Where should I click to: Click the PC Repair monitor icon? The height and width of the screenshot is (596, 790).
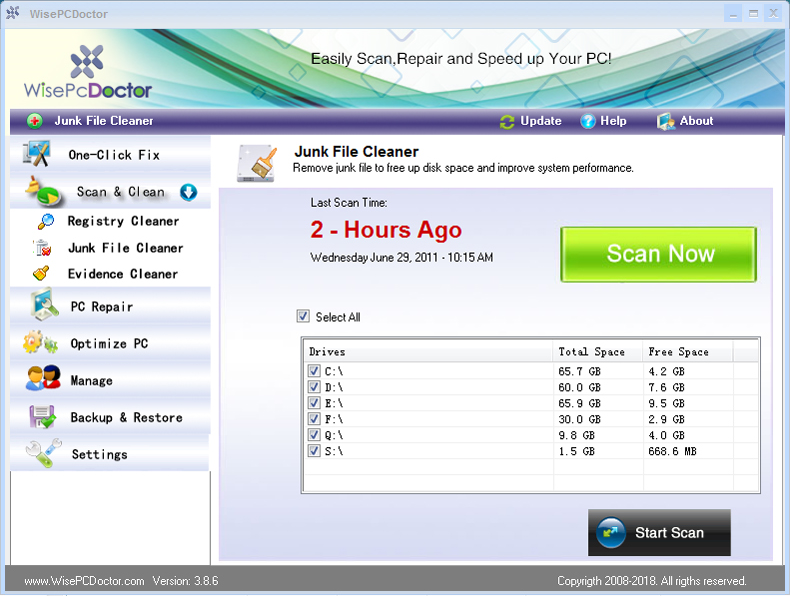pos(43,305)
